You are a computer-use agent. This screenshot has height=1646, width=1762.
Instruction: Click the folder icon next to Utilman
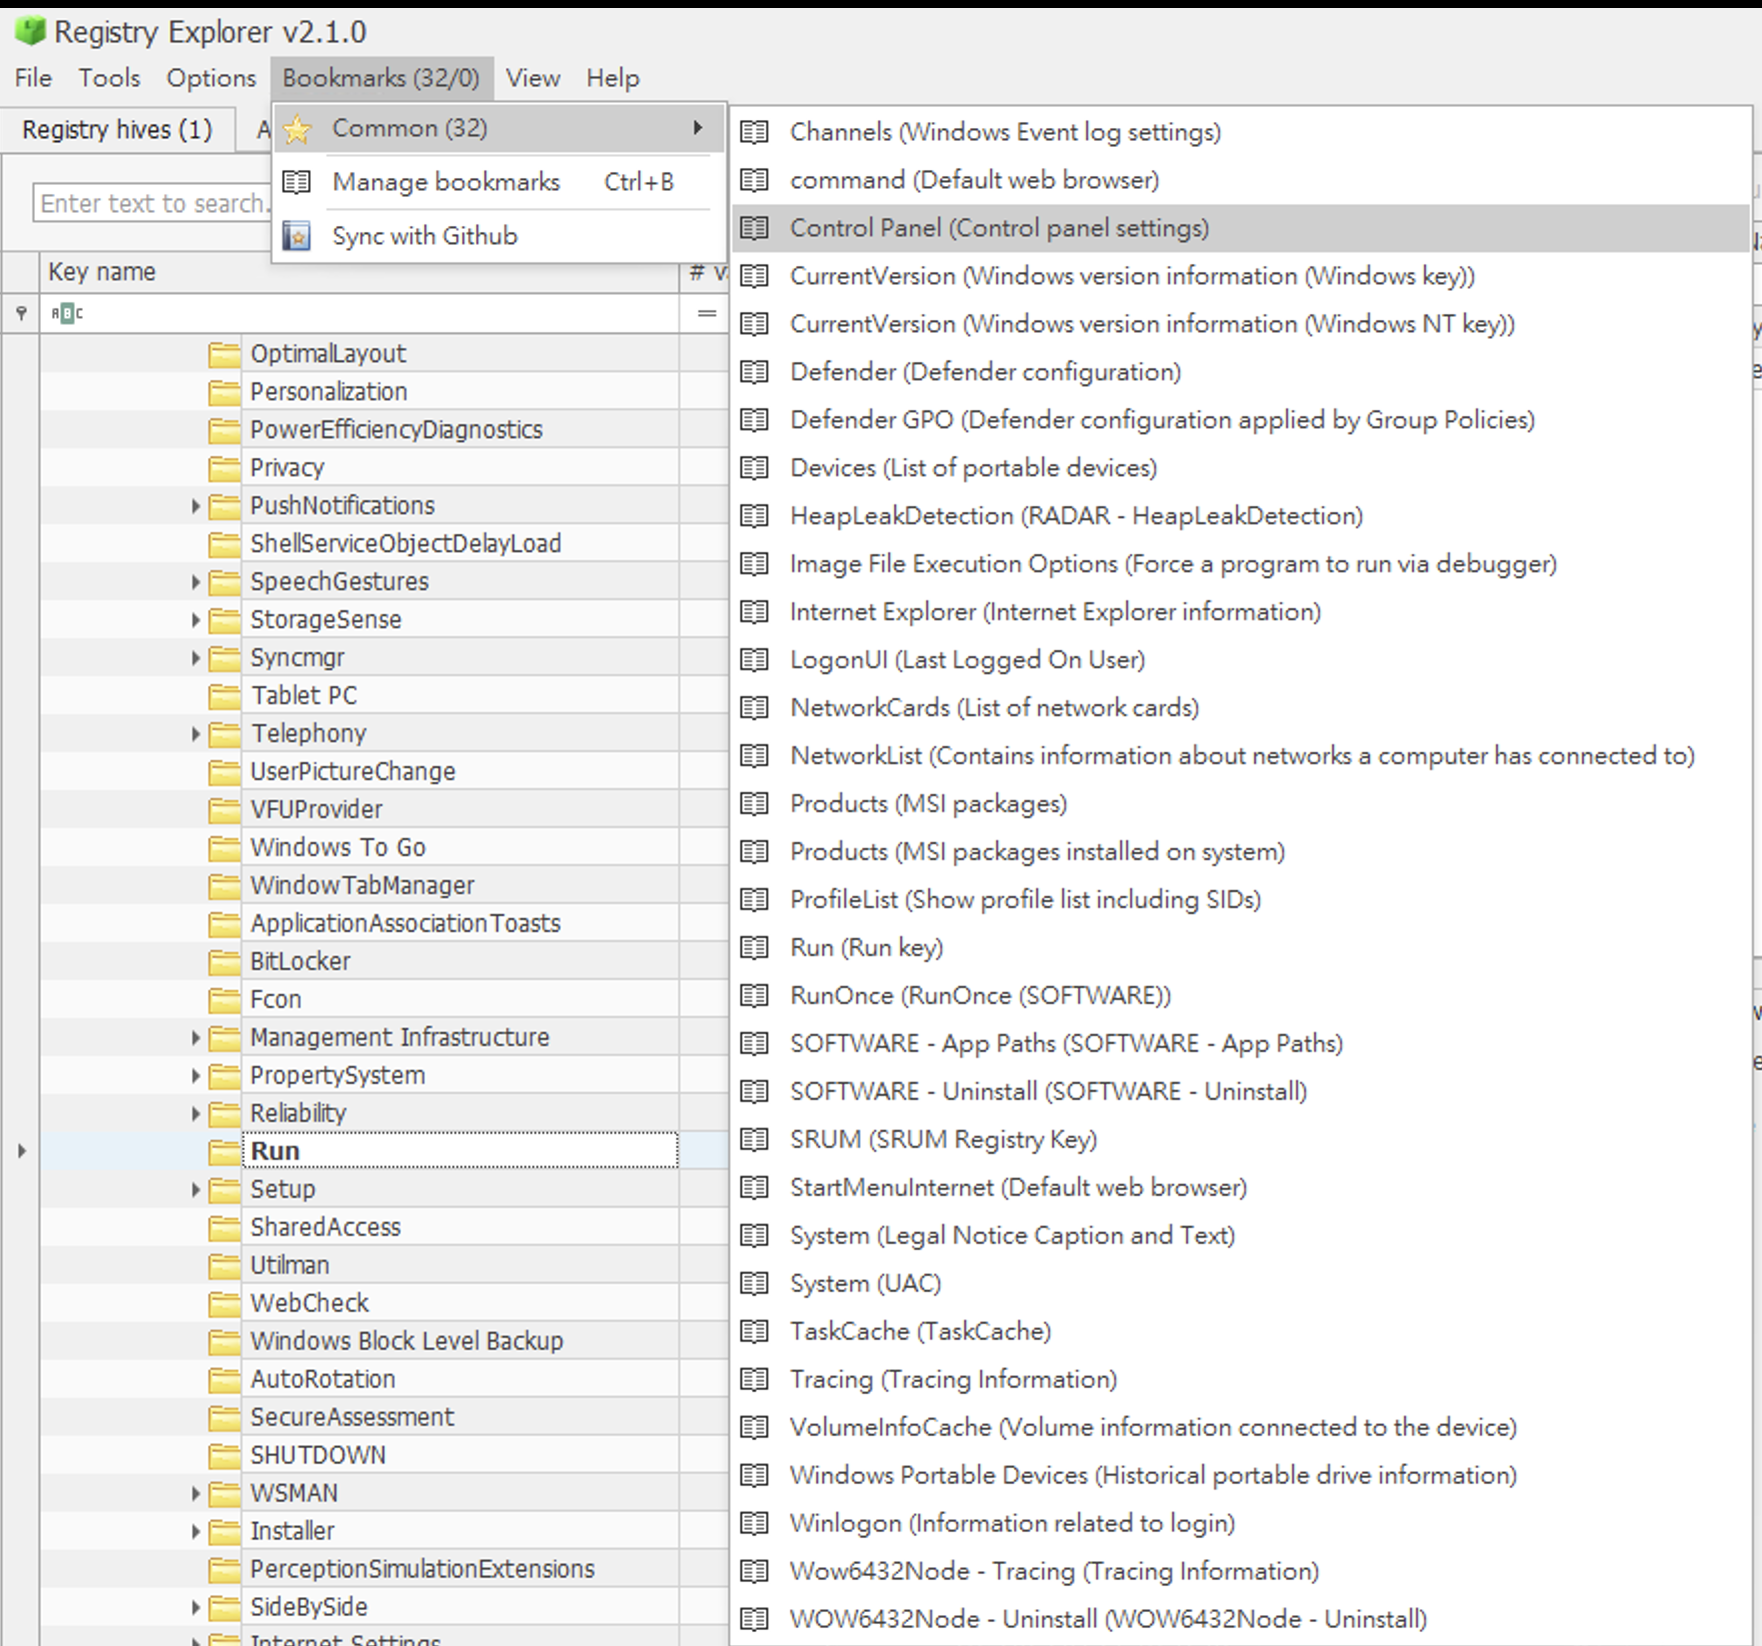coord(224,1265)
